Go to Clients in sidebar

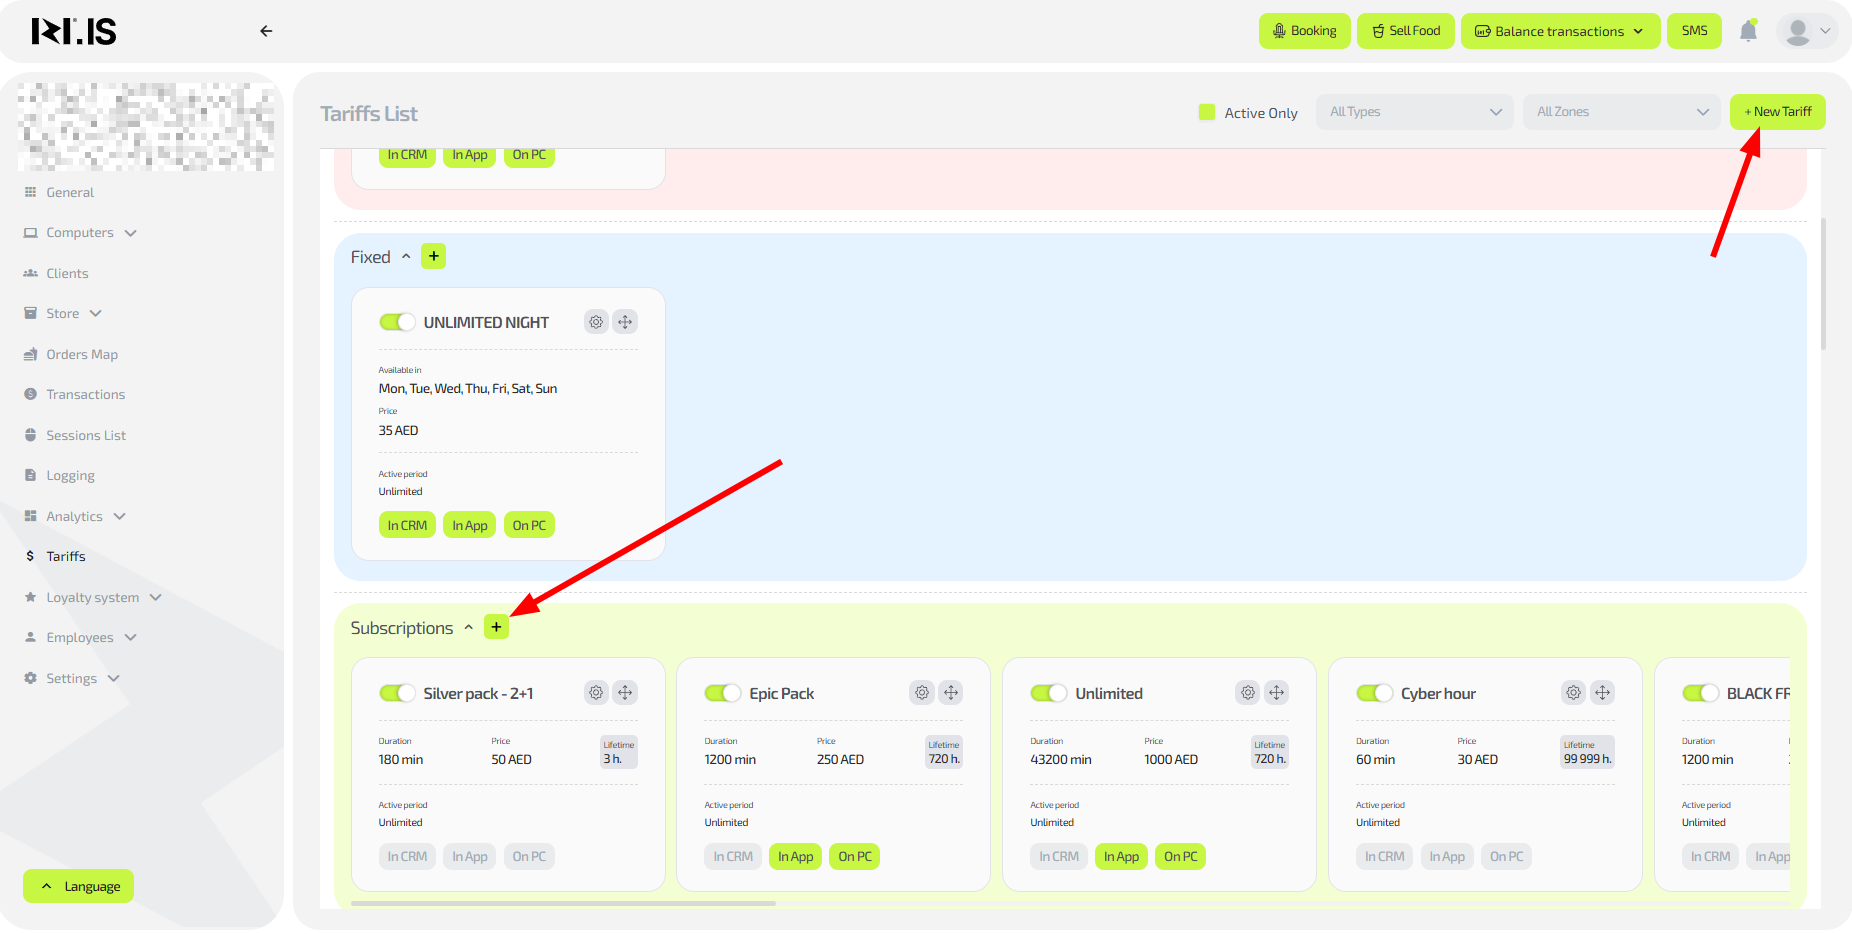point(67,273)
